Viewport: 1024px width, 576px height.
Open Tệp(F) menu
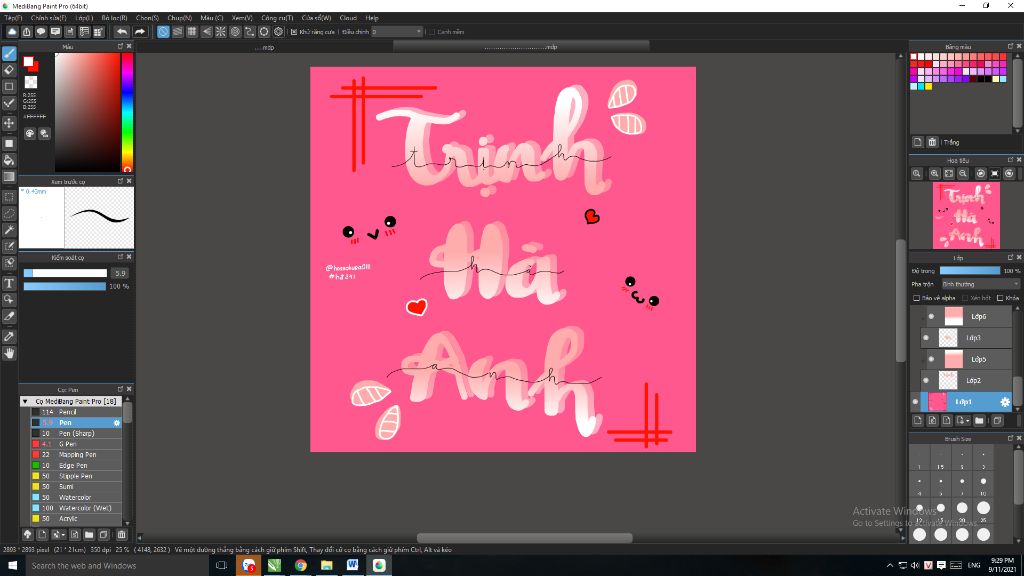pyautogui.click(x=13, y=18)
